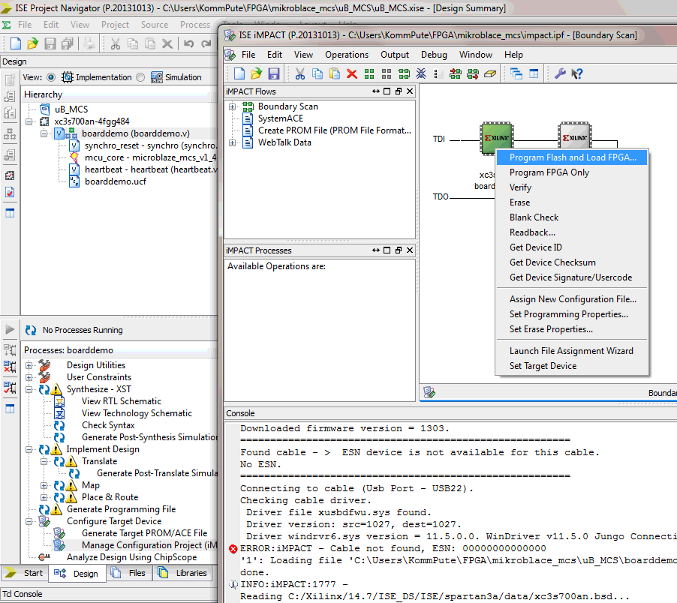Select Manage Configuration Project process
The image size is (677, 603).
coord(149,545)
